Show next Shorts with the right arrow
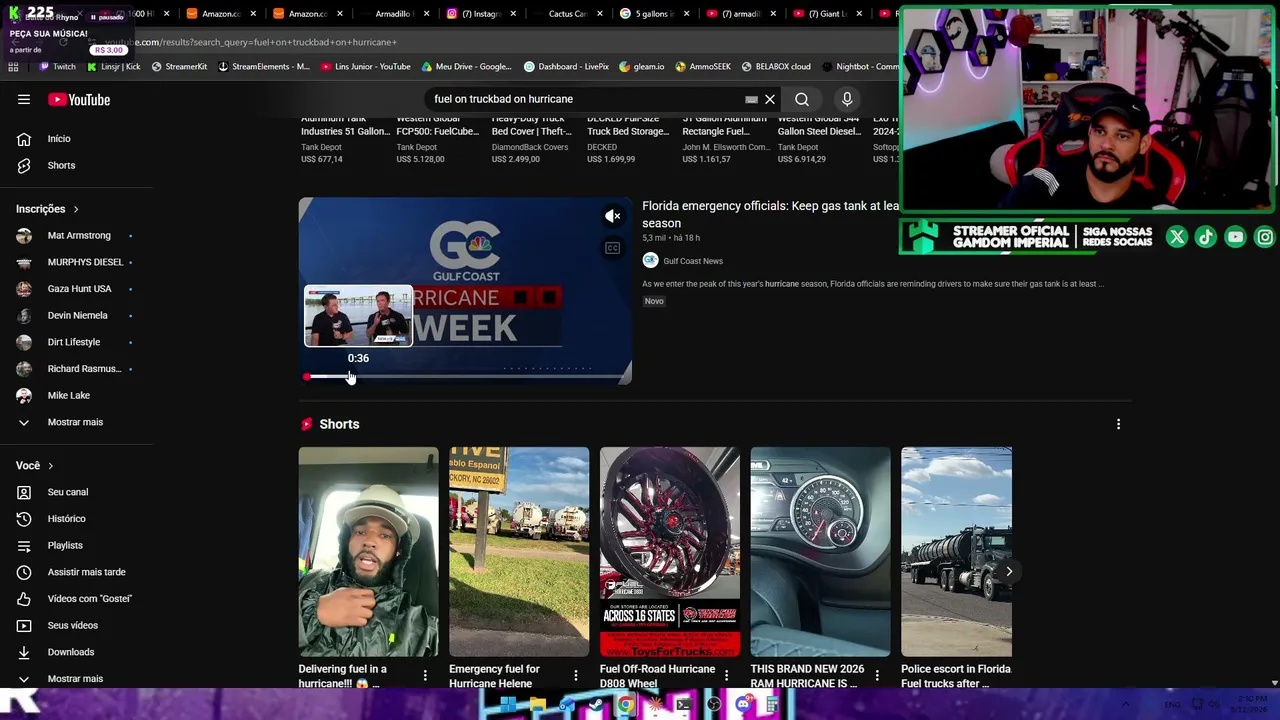1280x720 pixels. pos(1008,572)
